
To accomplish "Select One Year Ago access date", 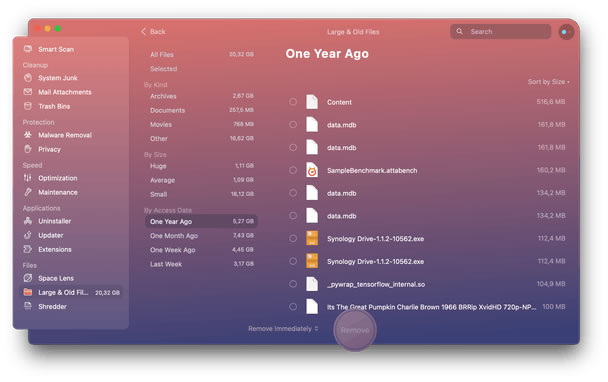I will pos(201,221).
